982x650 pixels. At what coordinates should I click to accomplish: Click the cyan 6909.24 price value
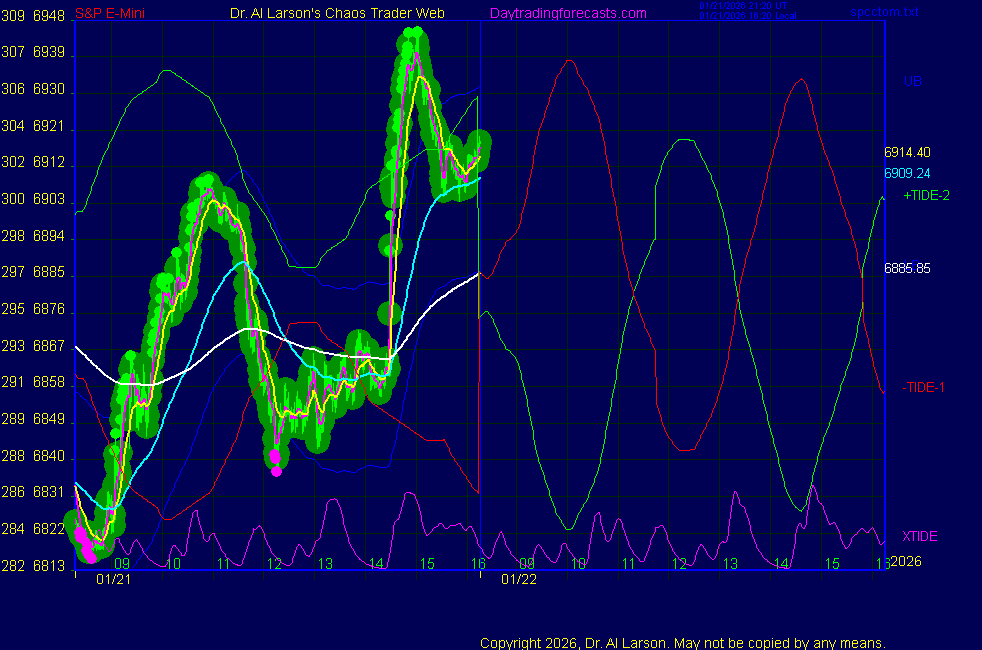coord(907,172)
